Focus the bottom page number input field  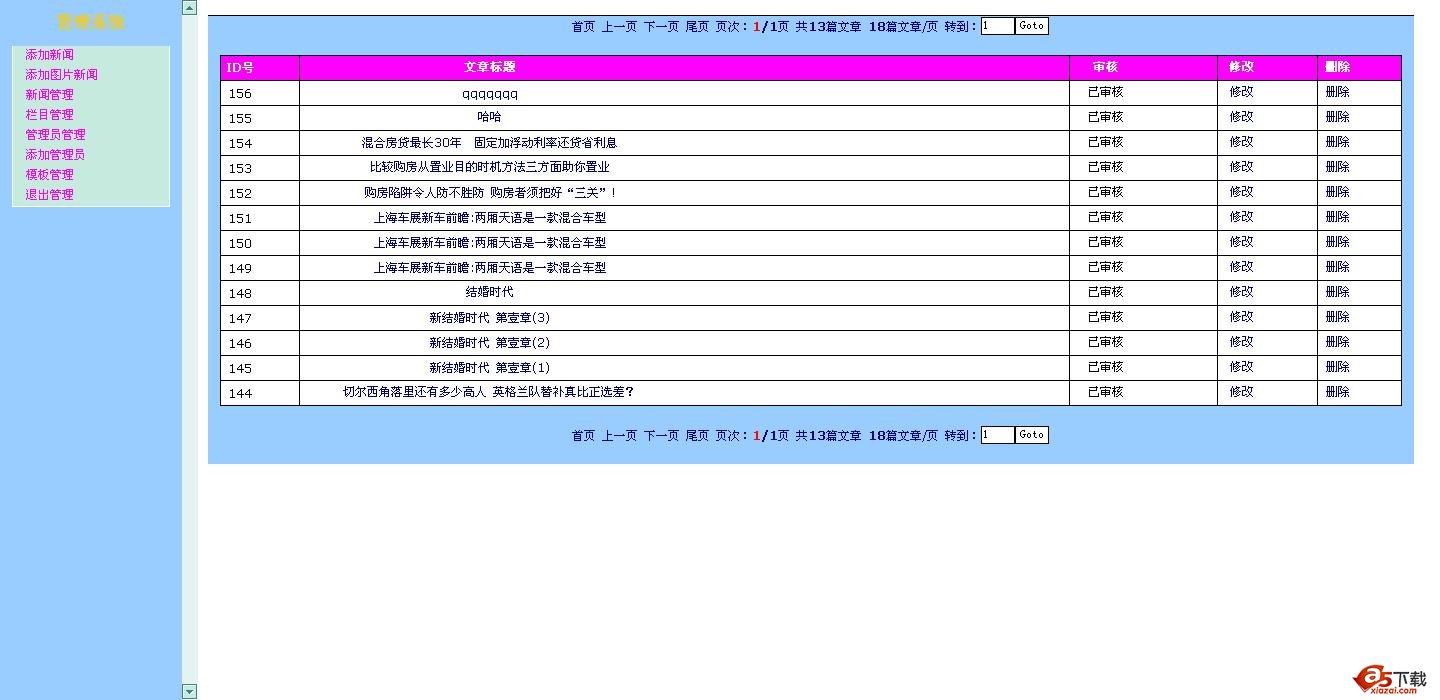click(x=997, y=435)
